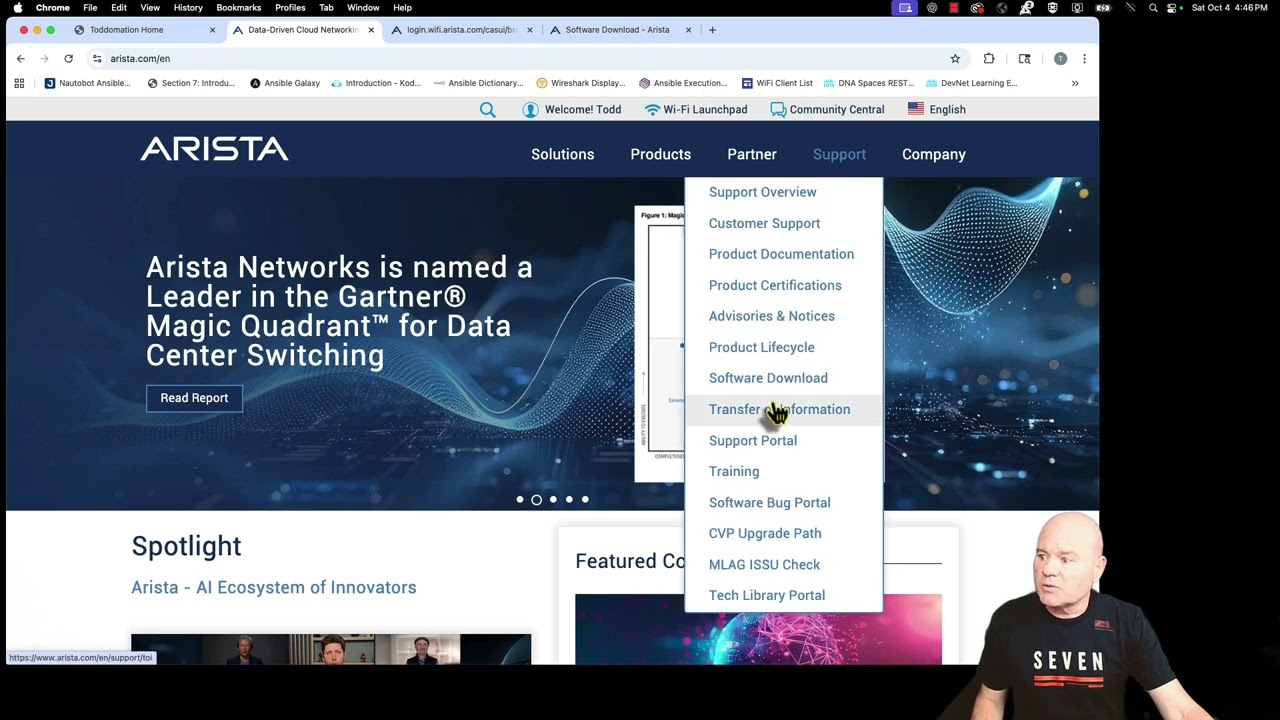Open the Partner navigation menu
1280x720 pixels.
click(x=752, y=154)
